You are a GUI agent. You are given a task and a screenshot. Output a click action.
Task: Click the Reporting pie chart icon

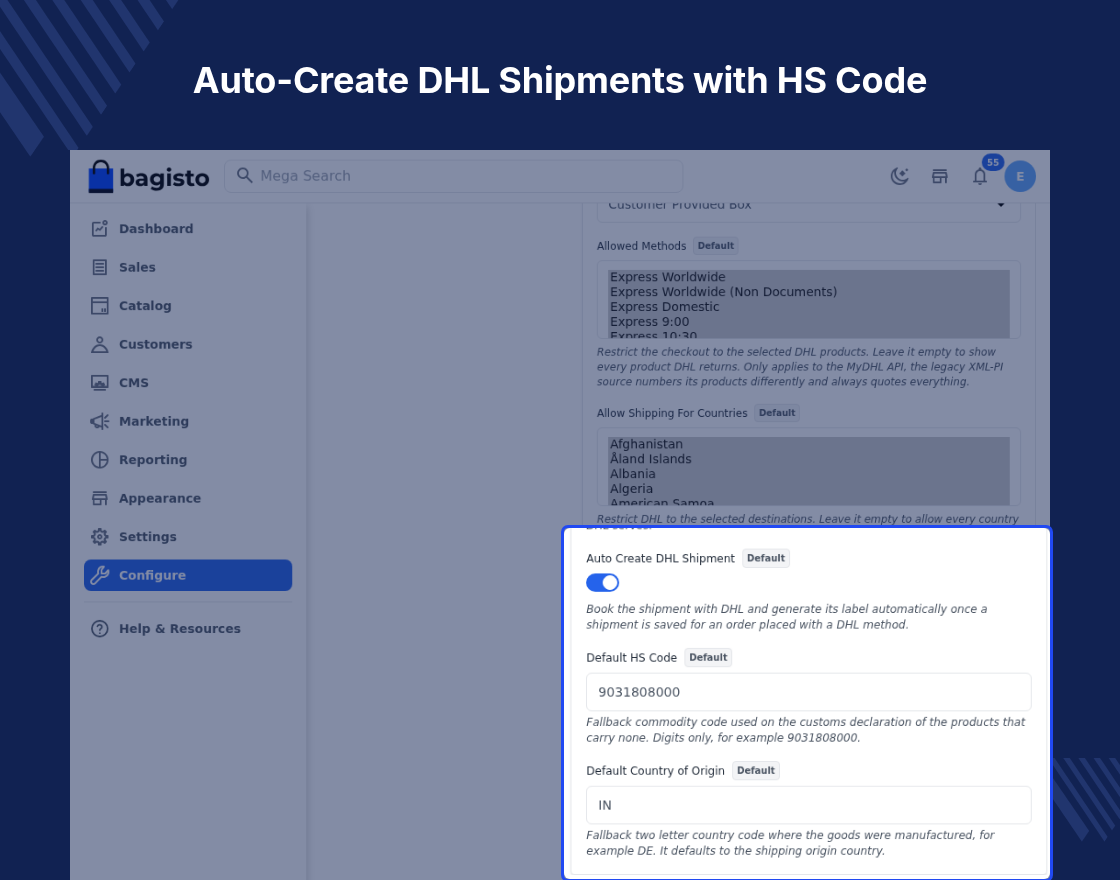(x=99, y=460)
